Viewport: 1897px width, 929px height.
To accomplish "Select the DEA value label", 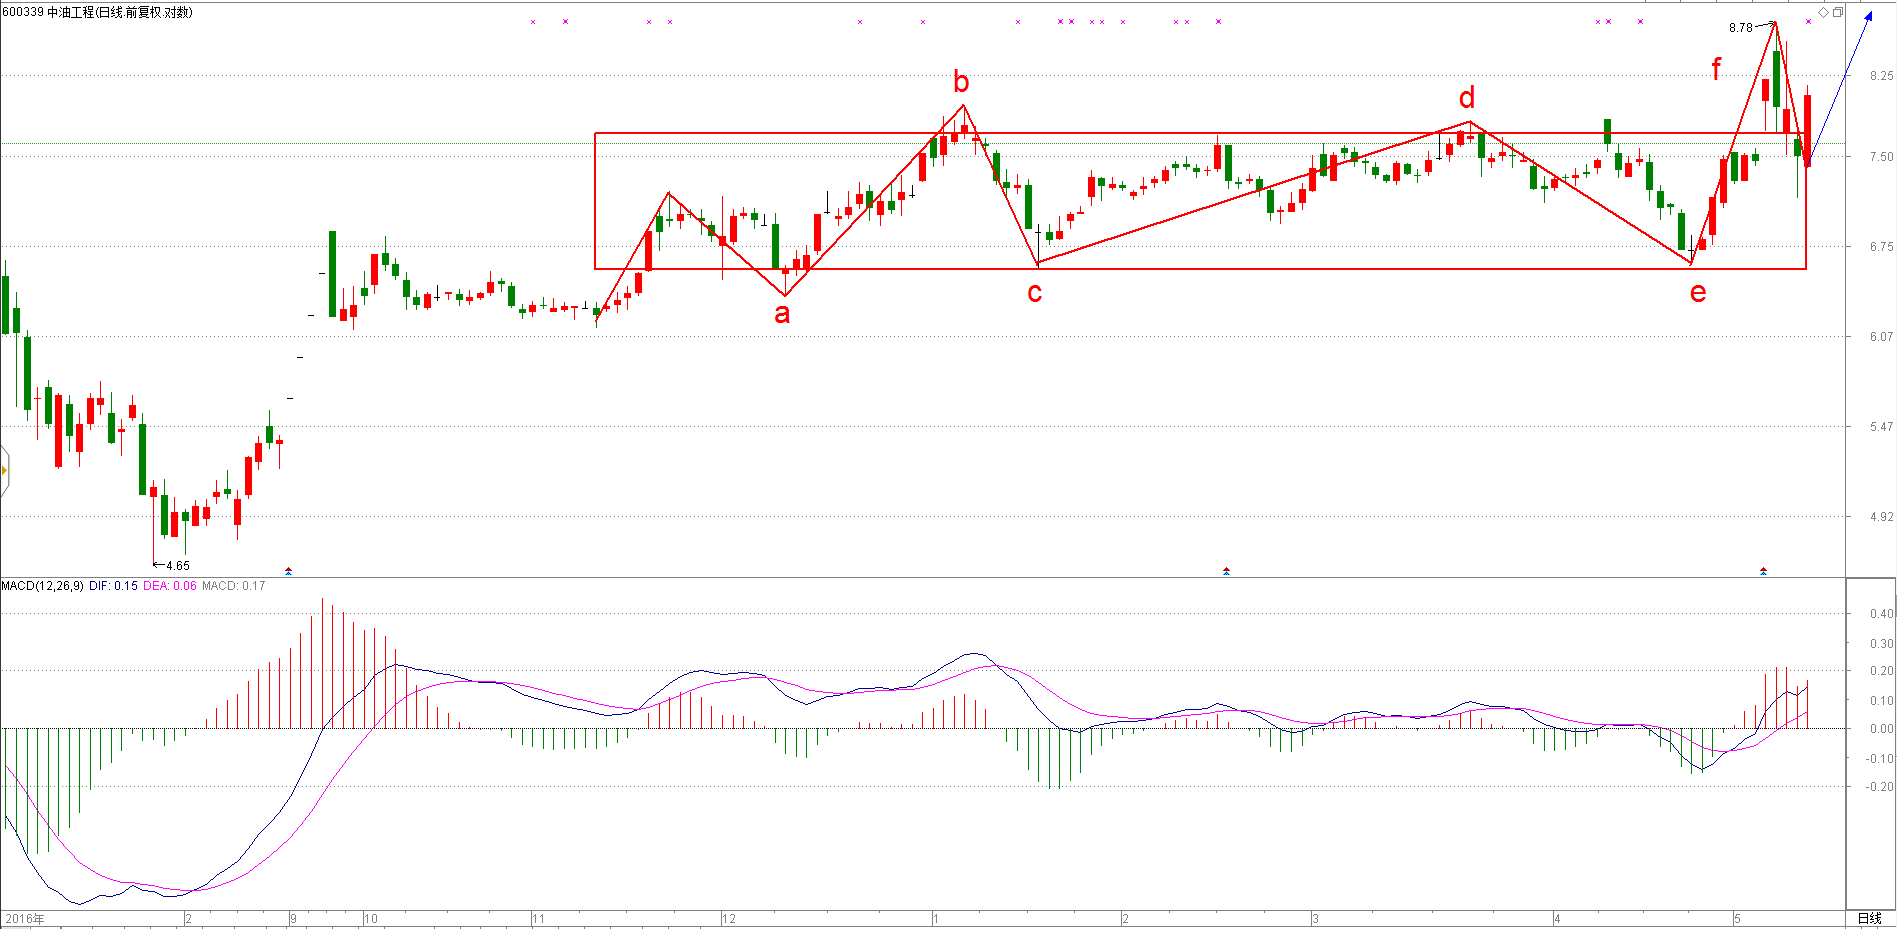I will [170, 586].
